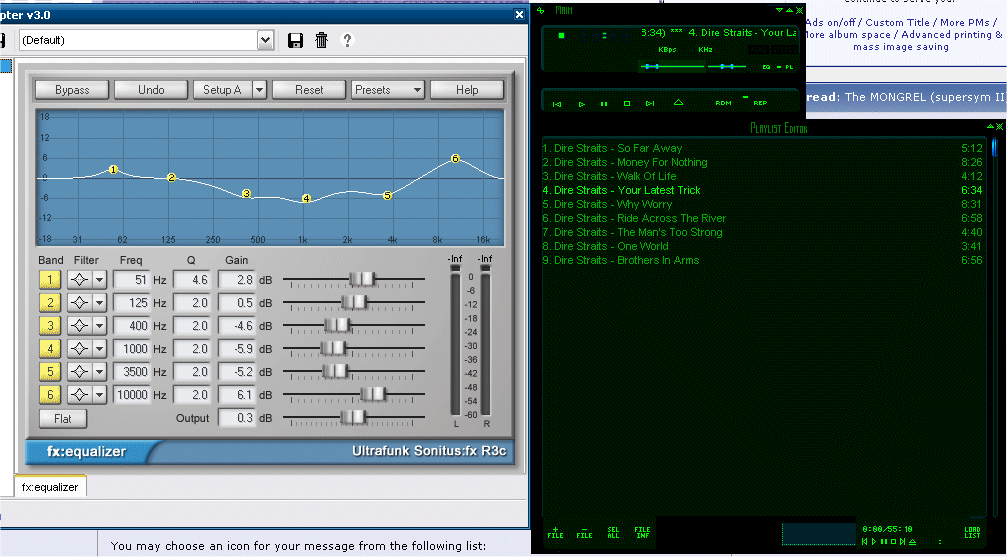This screenshot has width=1007, height=557.
Task: Switch to the fx:equalizer tab
Action: coord(50,487)
